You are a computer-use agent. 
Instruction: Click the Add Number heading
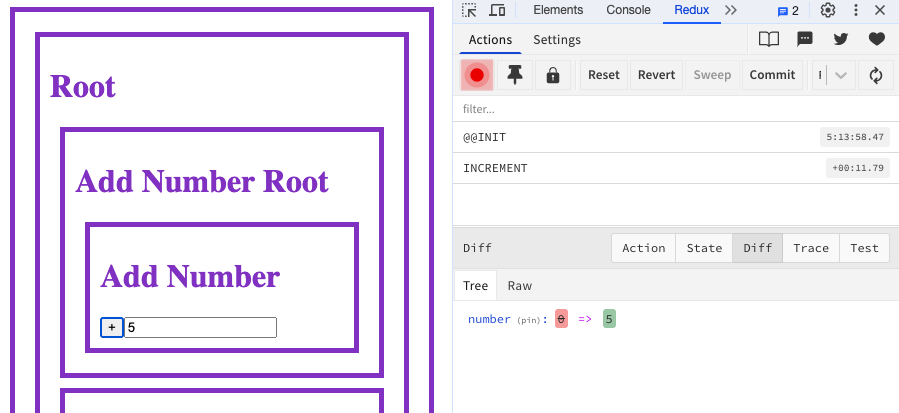click(190, 276)
